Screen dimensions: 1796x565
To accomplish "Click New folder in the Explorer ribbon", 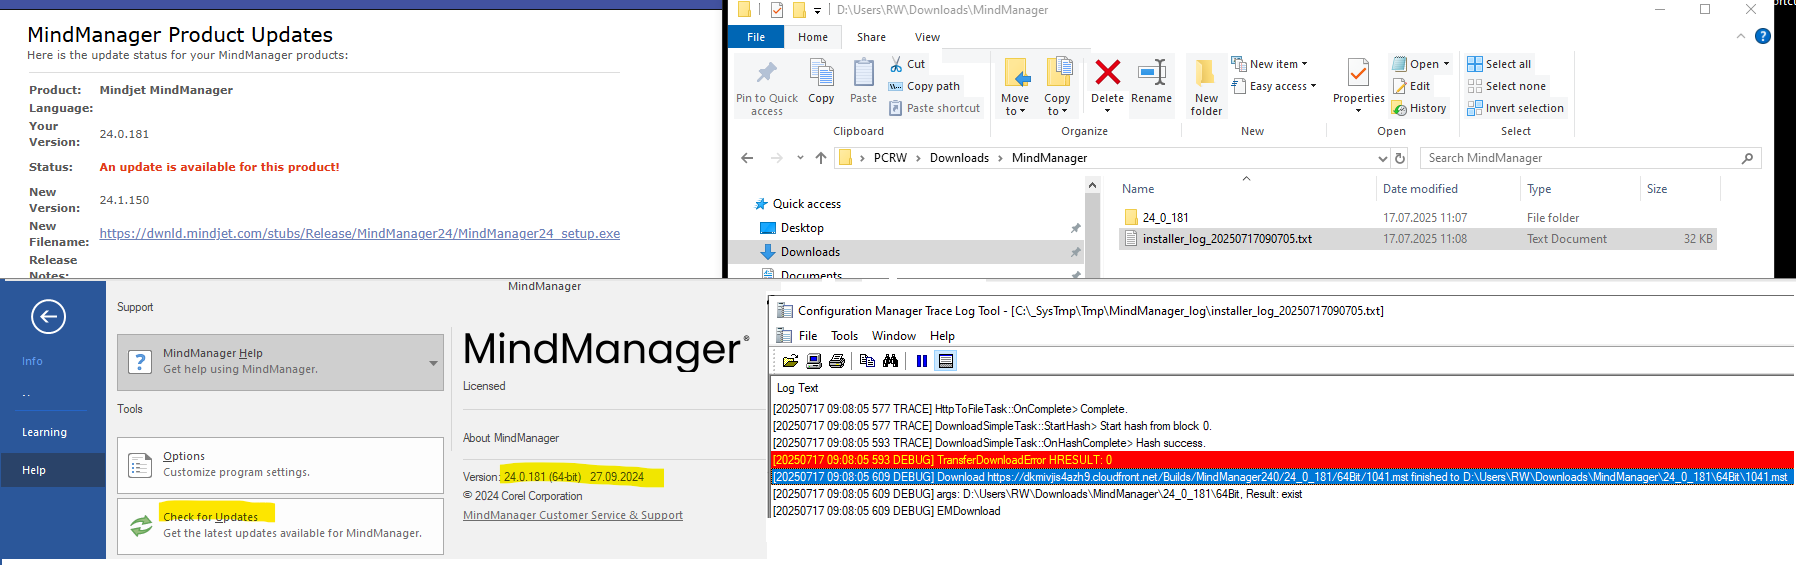I will tap(1206, 87).
